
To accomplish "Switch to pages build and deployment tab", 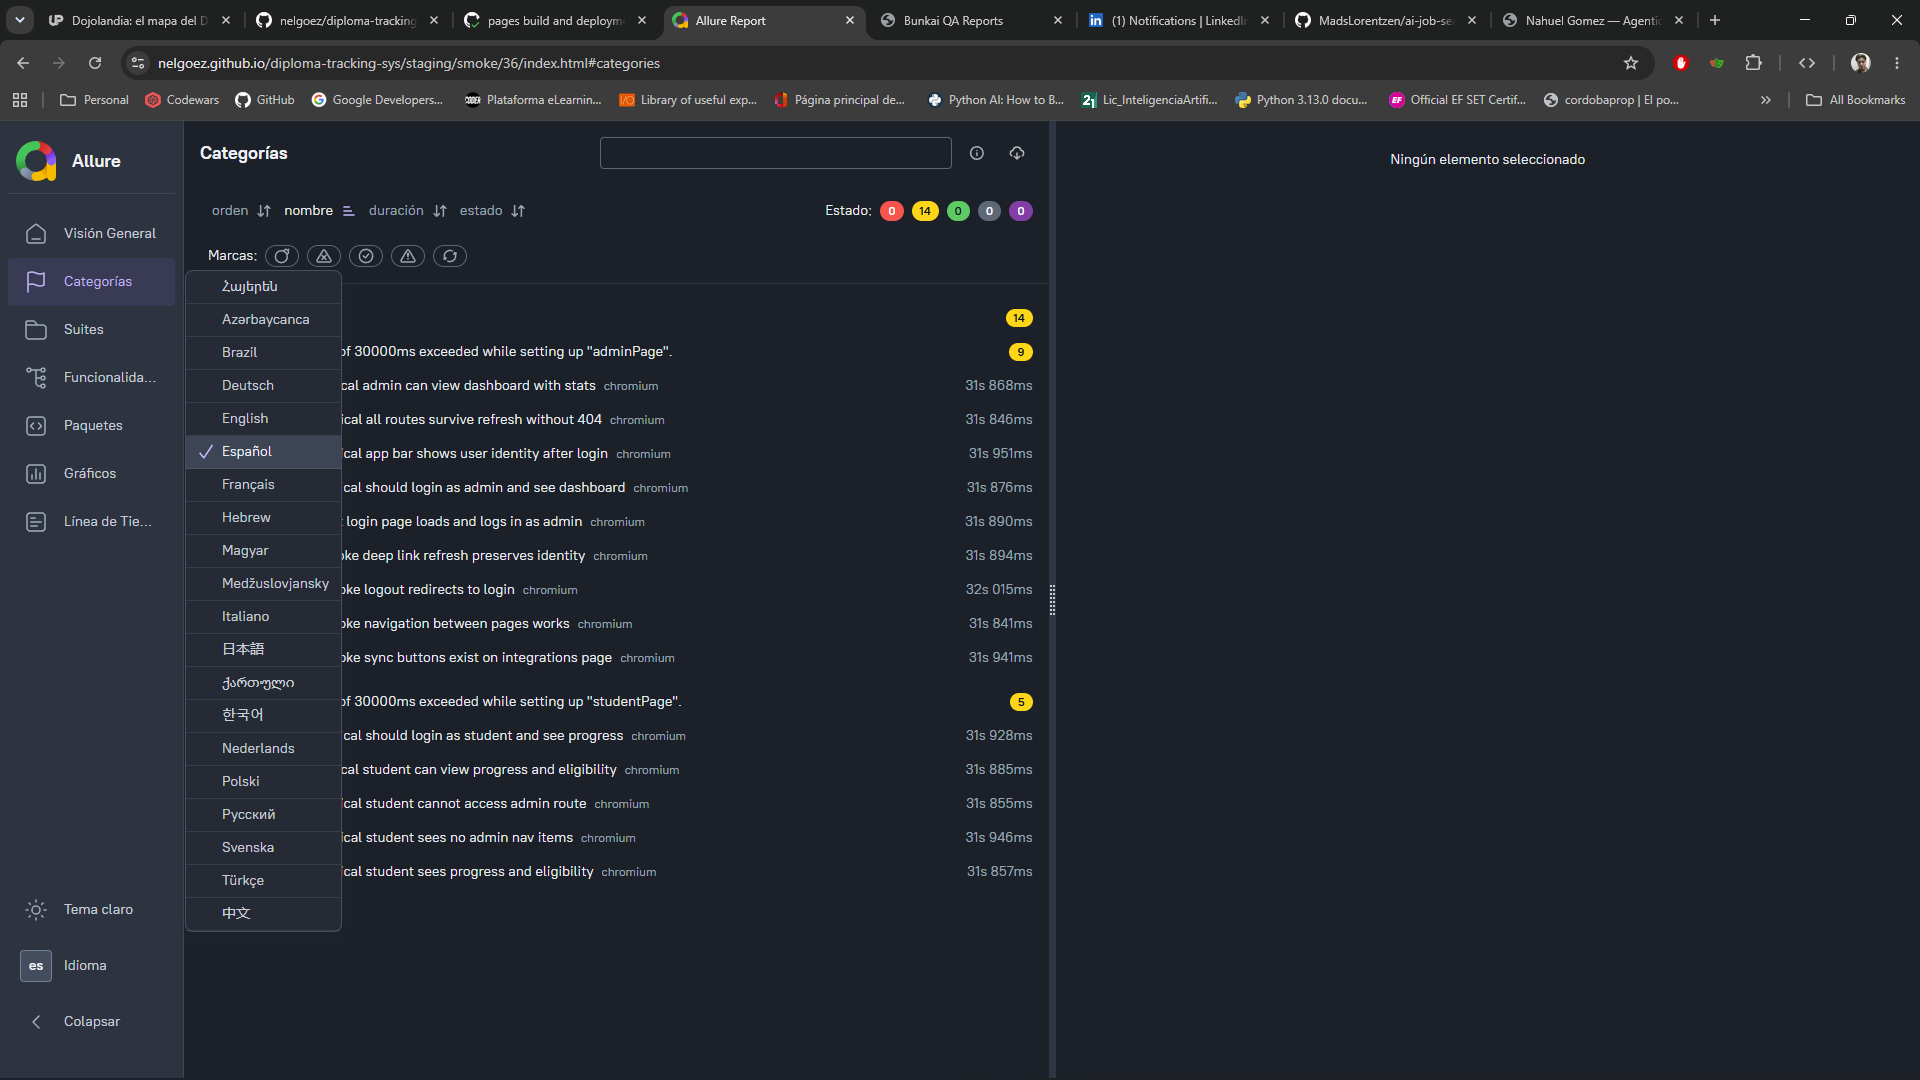I will 555,20.
